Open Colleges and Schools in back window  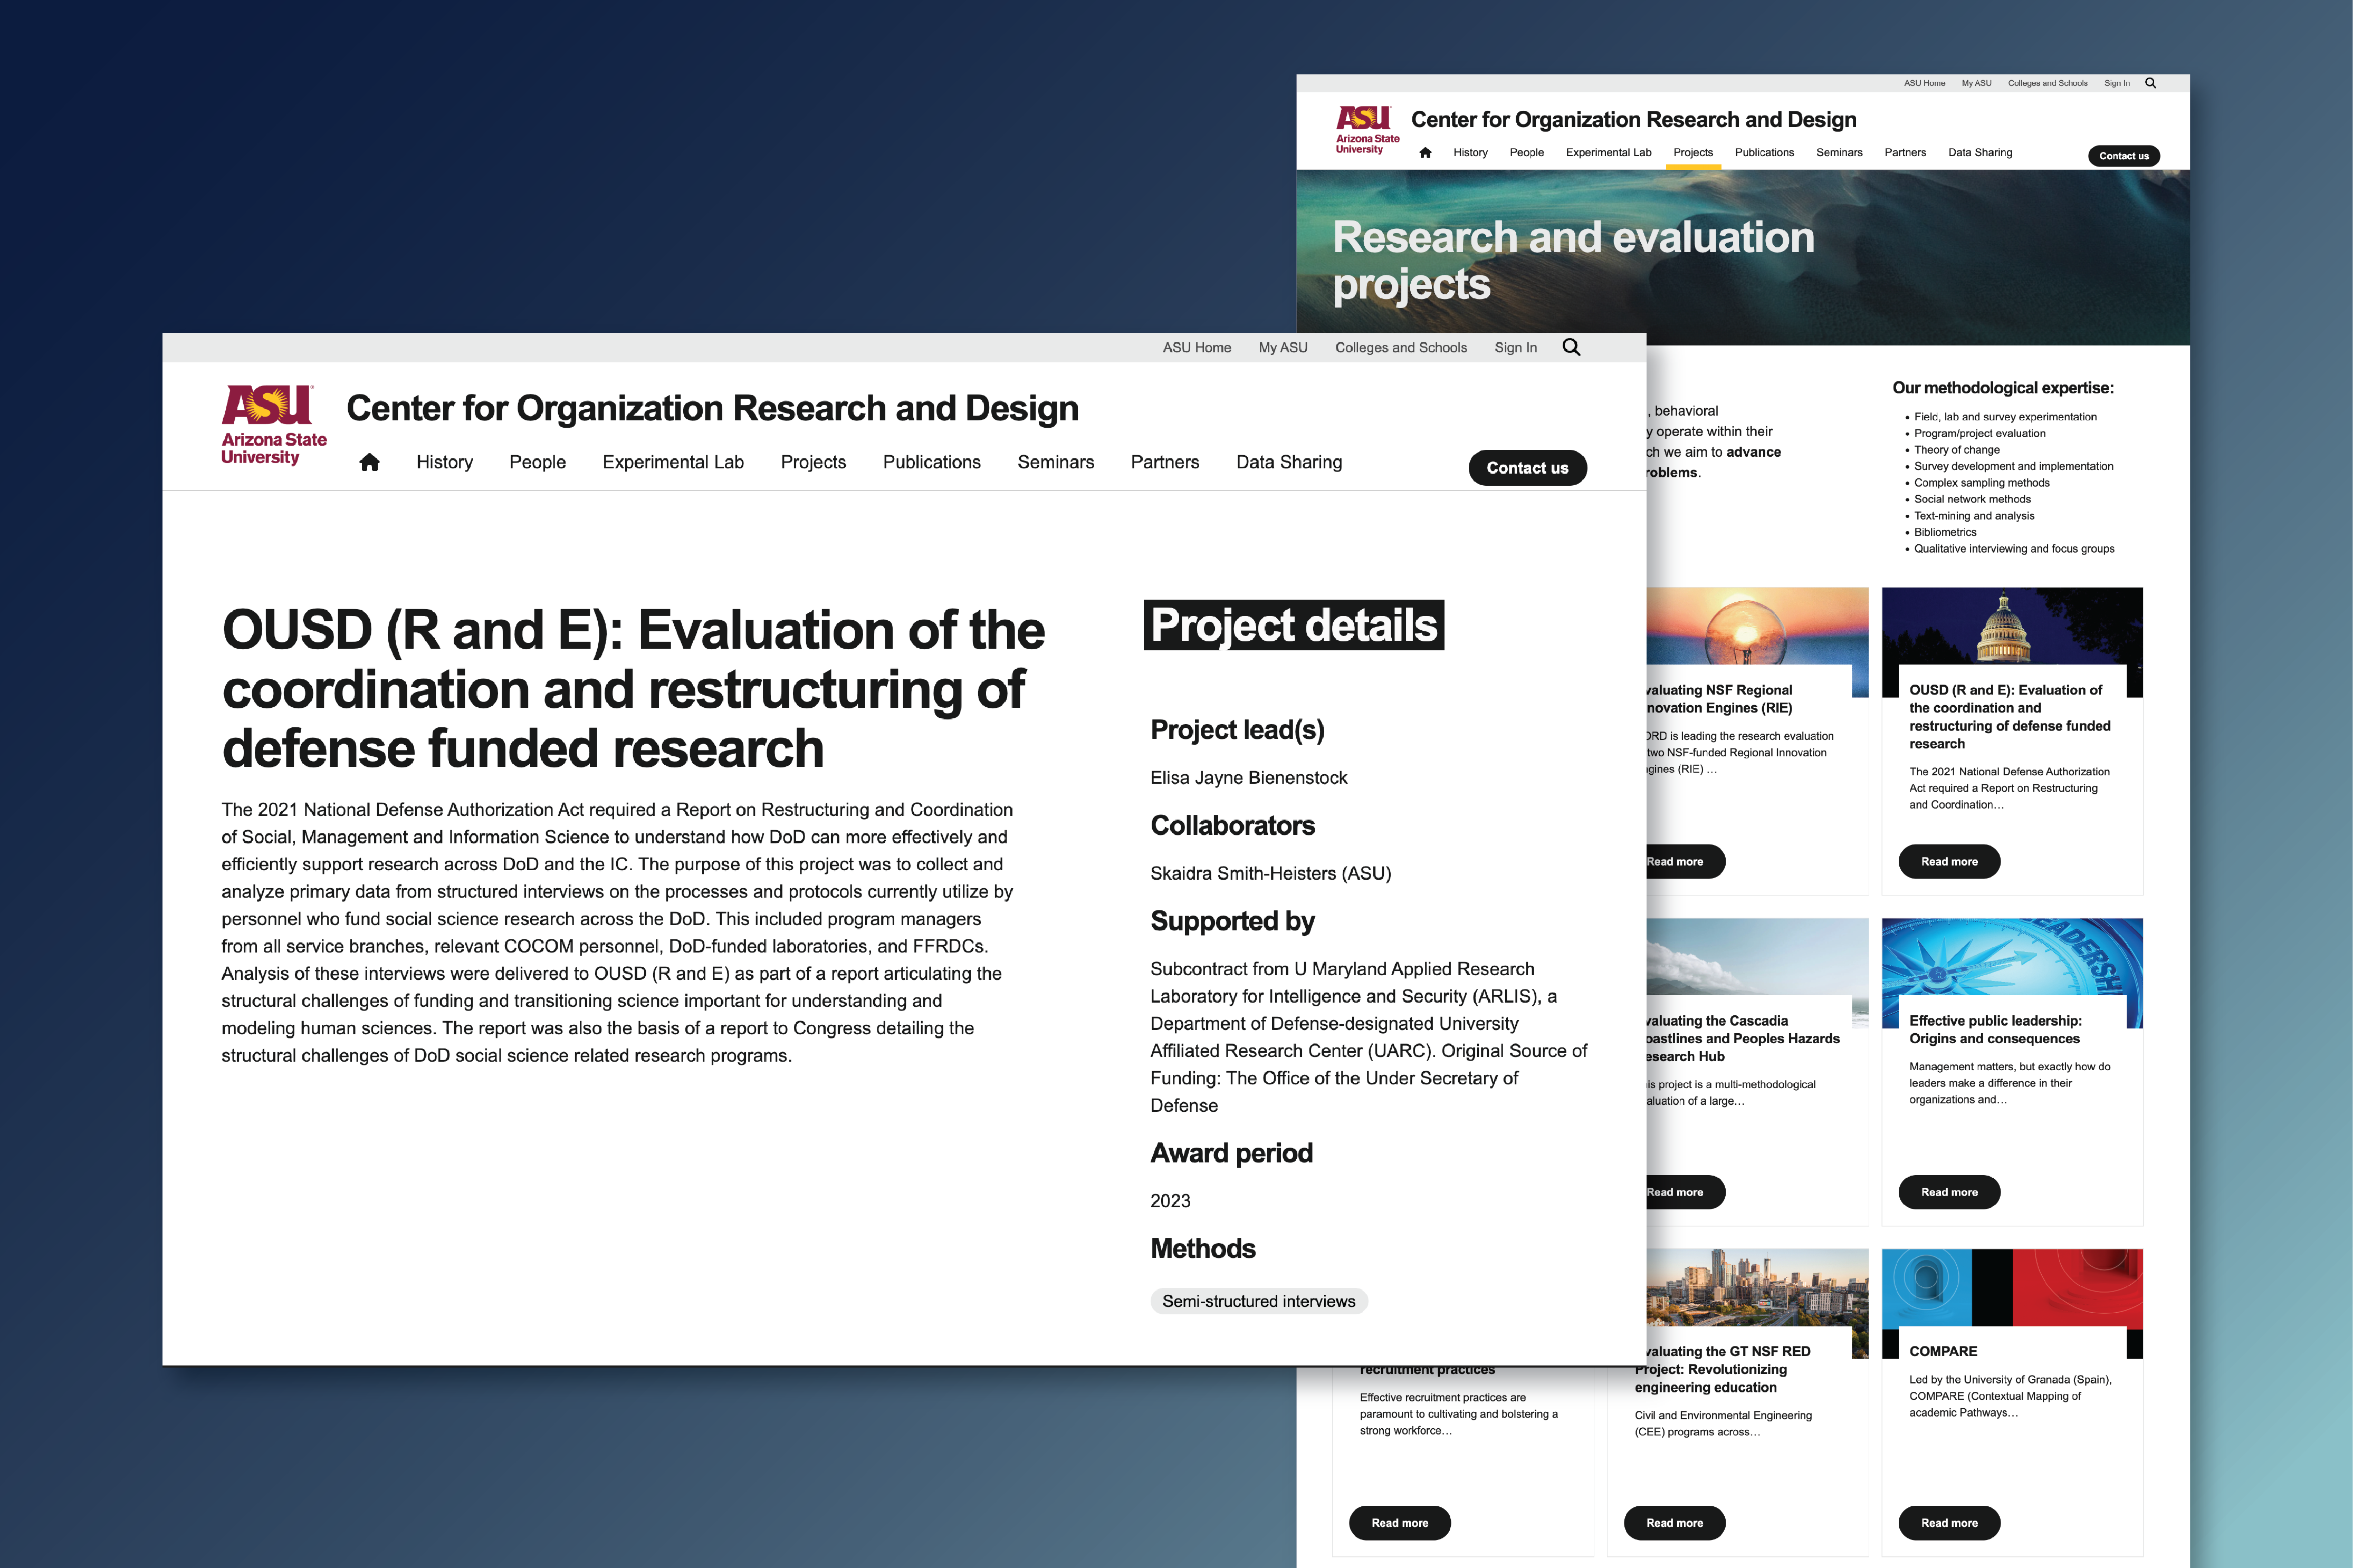[x=2047, y=83]
